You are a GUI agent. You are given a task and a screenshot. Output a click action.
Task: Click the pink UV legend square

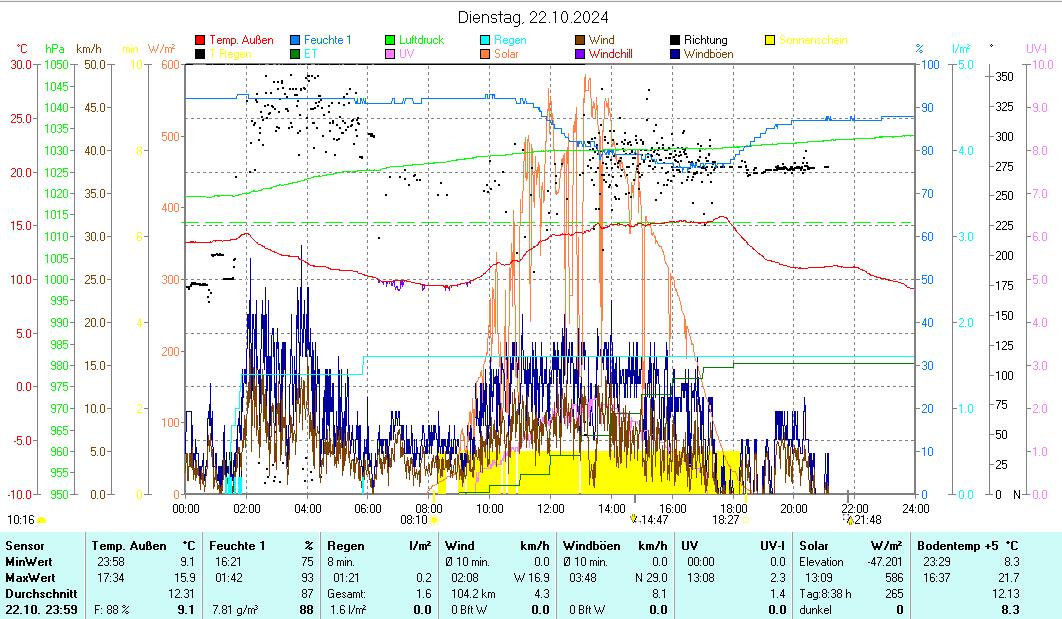[x=390, y=54]
